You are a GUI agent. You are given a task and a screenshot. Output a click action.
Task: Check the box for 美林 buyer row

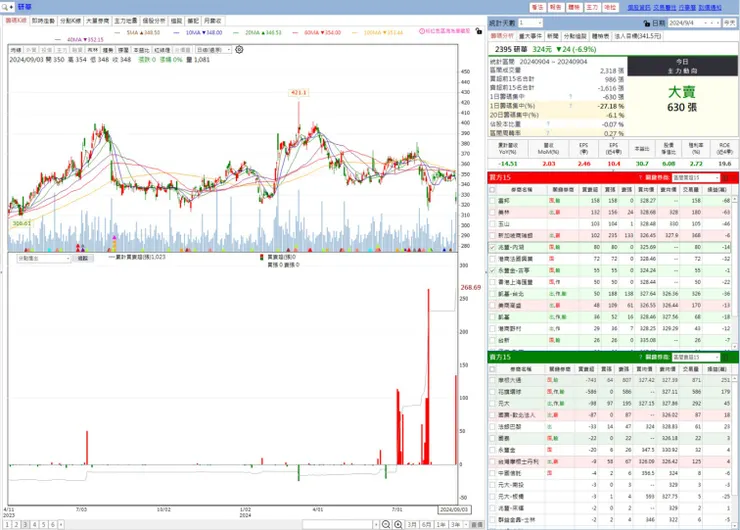(x=492, y=212)
